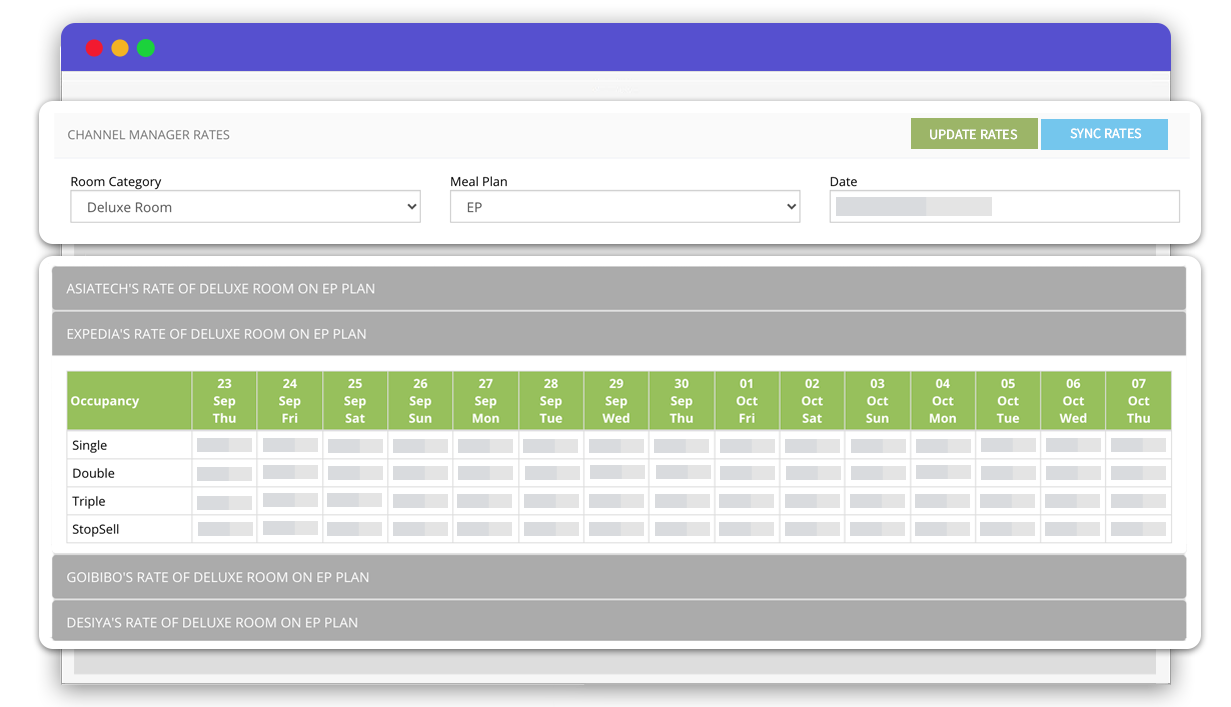The width and height of the screenshot is (1231, 707).
Task: Click the red close window dot
Action: point(94,48)
